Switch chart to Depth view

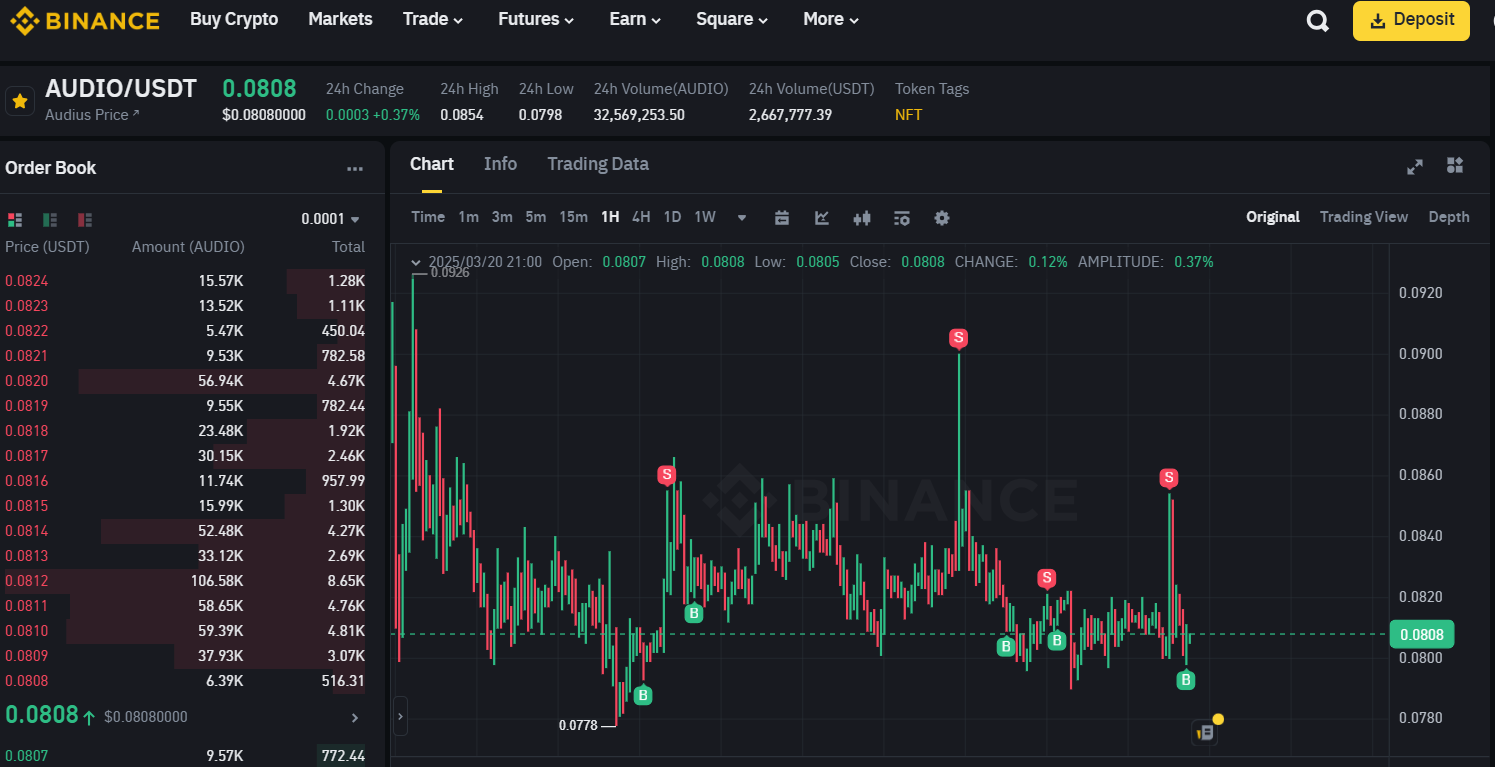pyautogui.click(x=1448, y=216)
